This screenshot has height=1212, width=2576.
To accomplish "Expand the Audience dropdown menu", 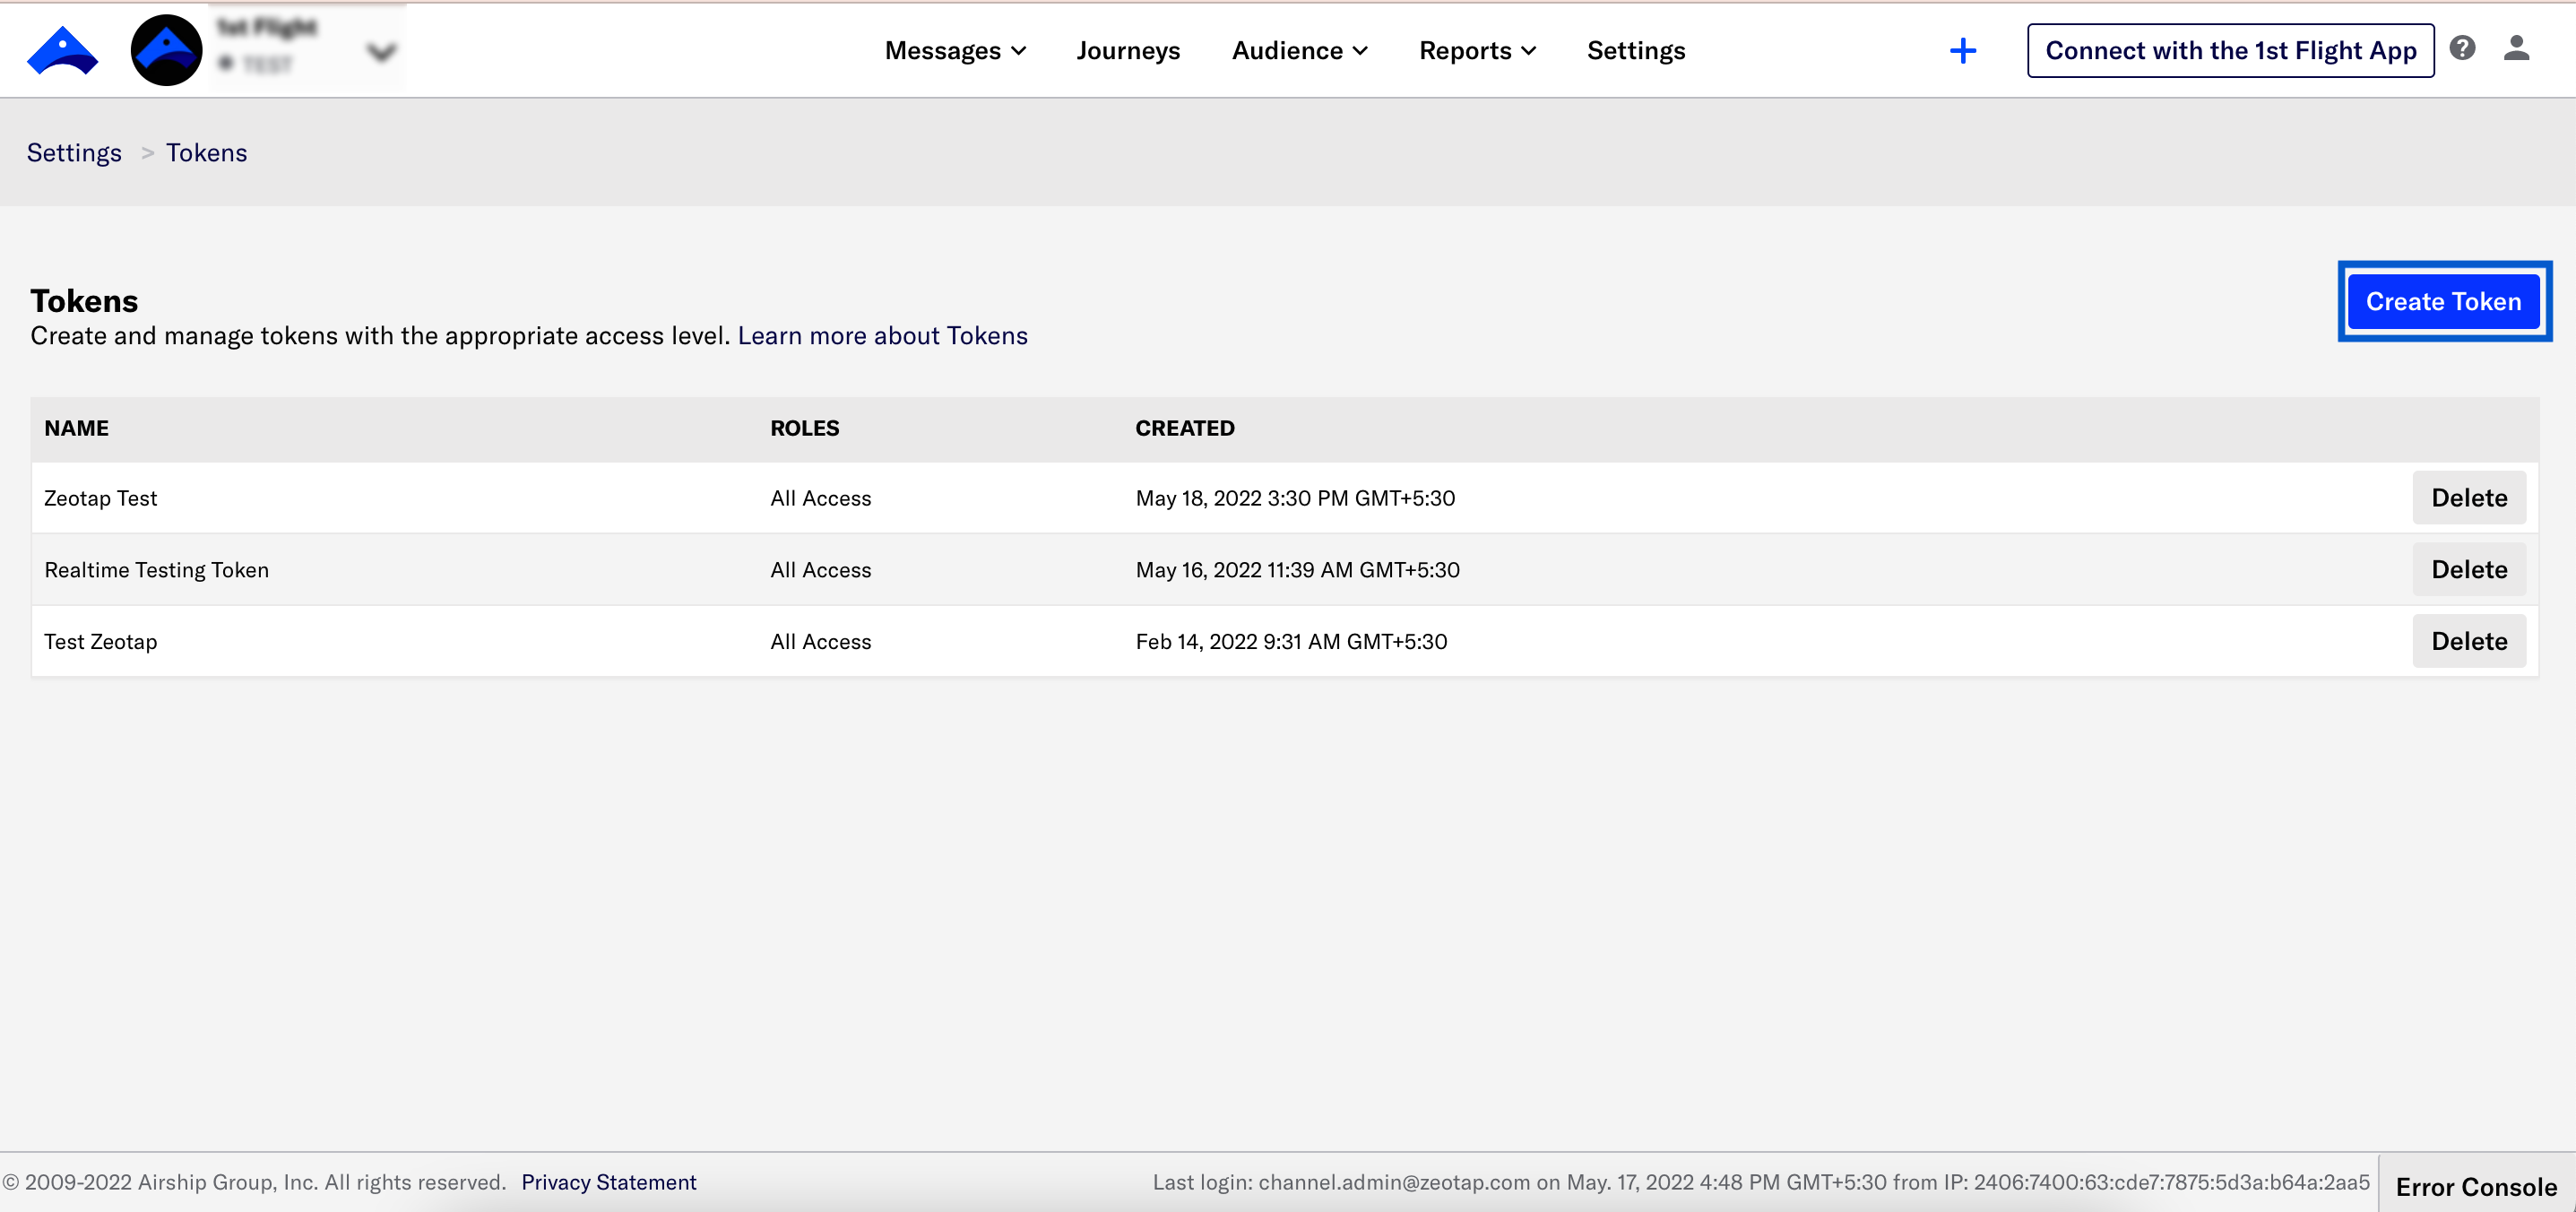I will pyautogui.click(x=1299, y=50).
